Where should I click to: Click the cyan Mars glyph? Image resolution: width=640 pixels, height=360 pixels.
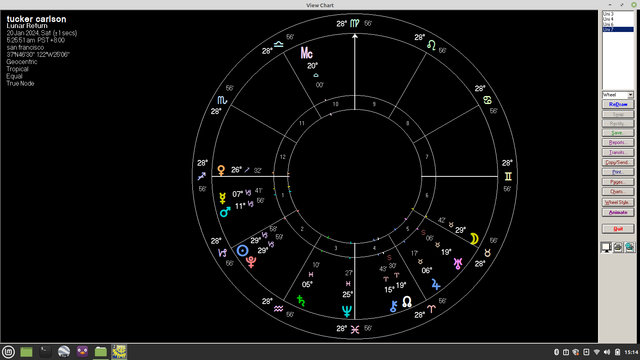pyautogui.click(x=225, y=211)
